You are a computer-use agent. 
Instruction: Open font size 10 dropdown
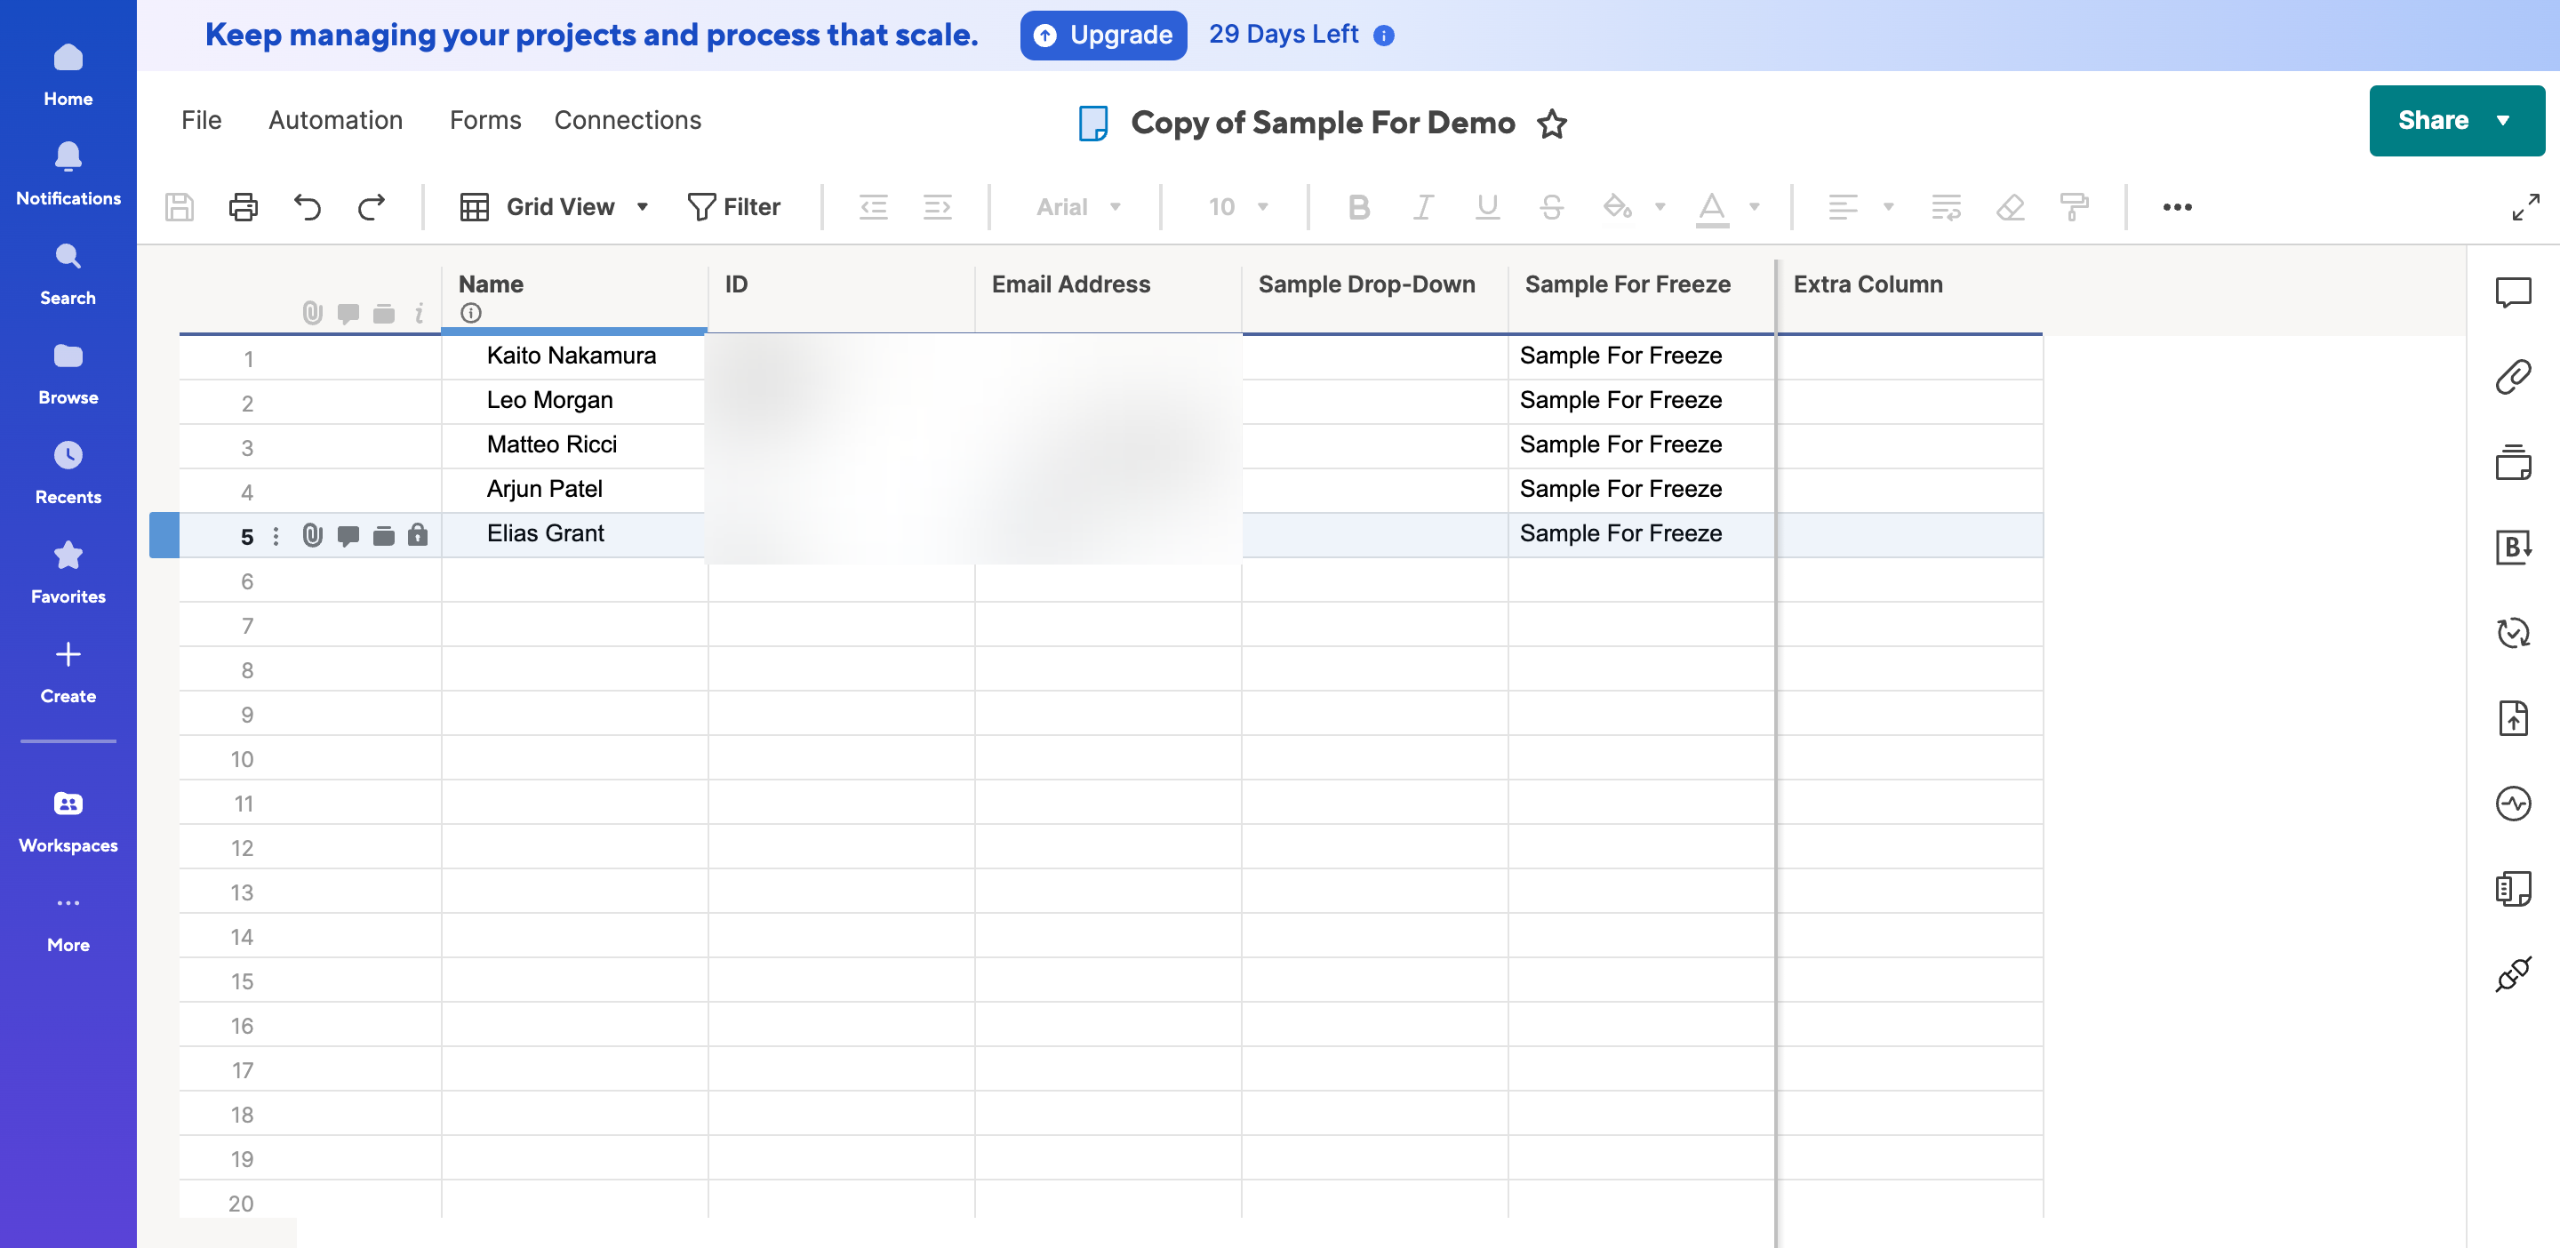point(1238,207)
